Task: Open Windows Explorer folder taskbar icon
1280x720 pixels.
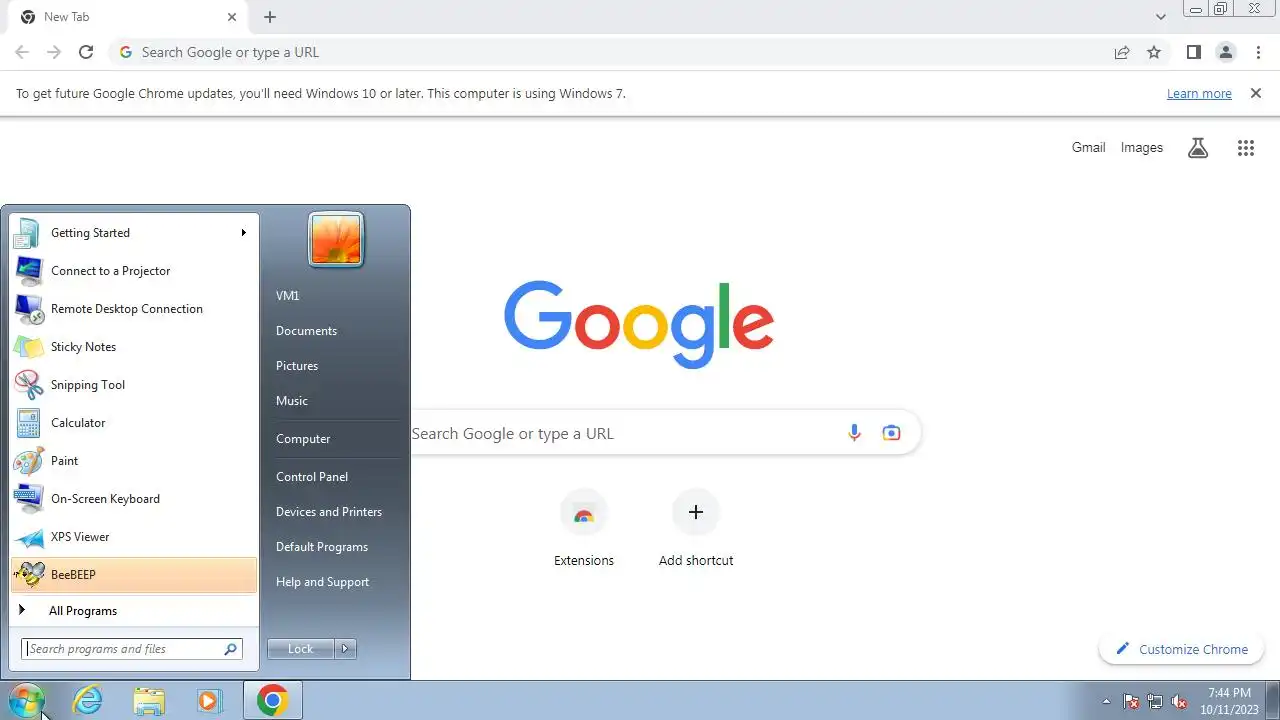Action: (x=149, y=701)
